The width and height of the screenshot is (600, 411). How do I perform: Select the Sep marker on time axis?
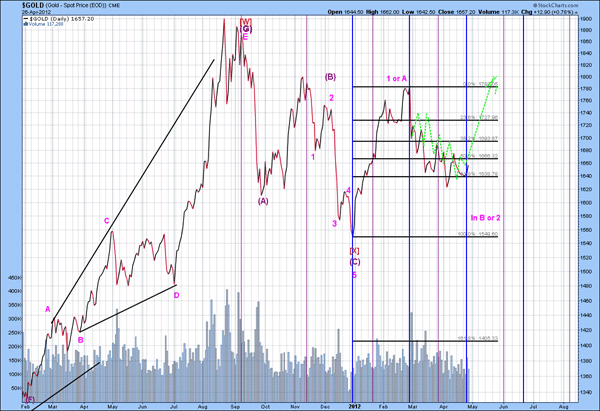pos(236,406)
